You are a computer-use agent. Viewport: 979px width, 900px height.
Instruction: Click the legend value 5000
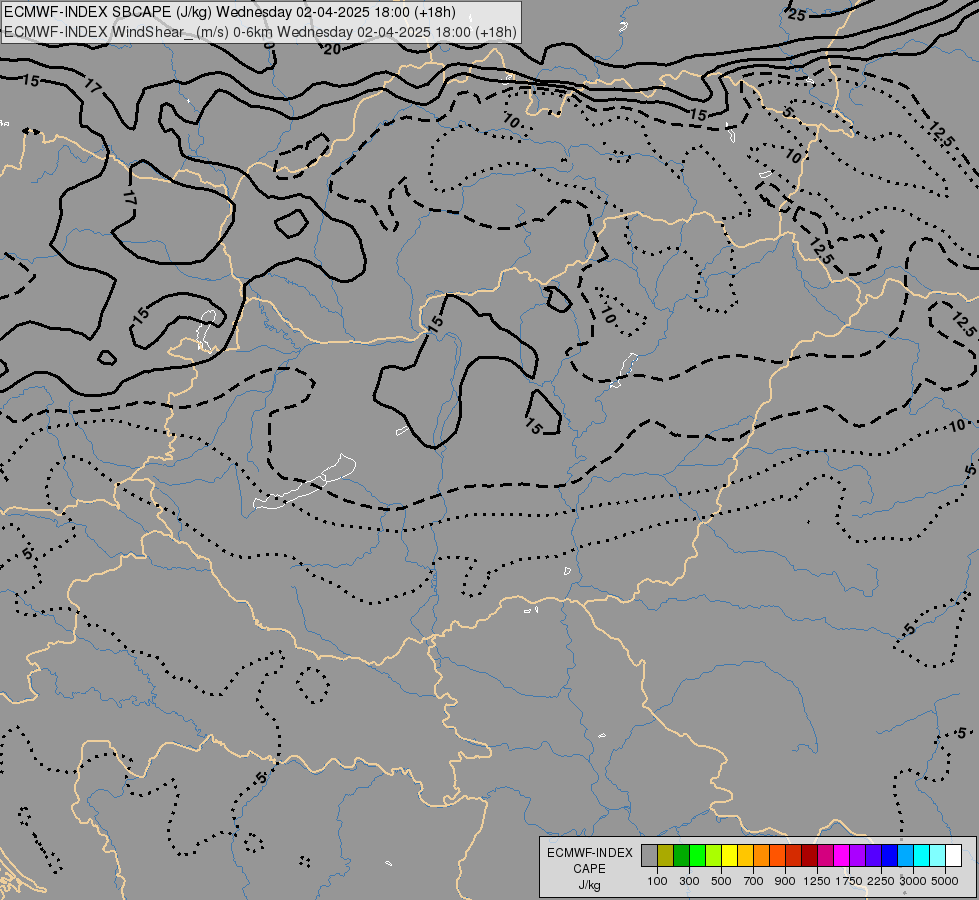(945, 881)
